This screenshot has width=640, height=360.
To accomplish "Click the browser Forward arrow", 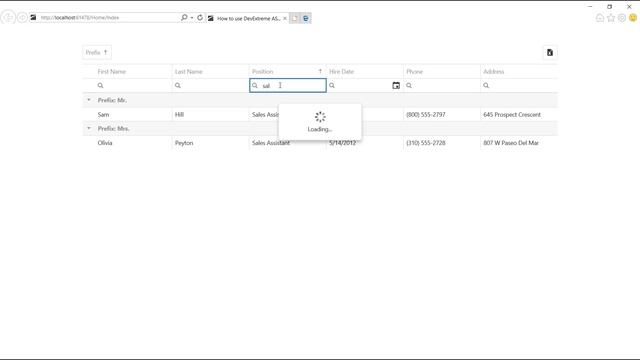I will click(x=22, y=18).
